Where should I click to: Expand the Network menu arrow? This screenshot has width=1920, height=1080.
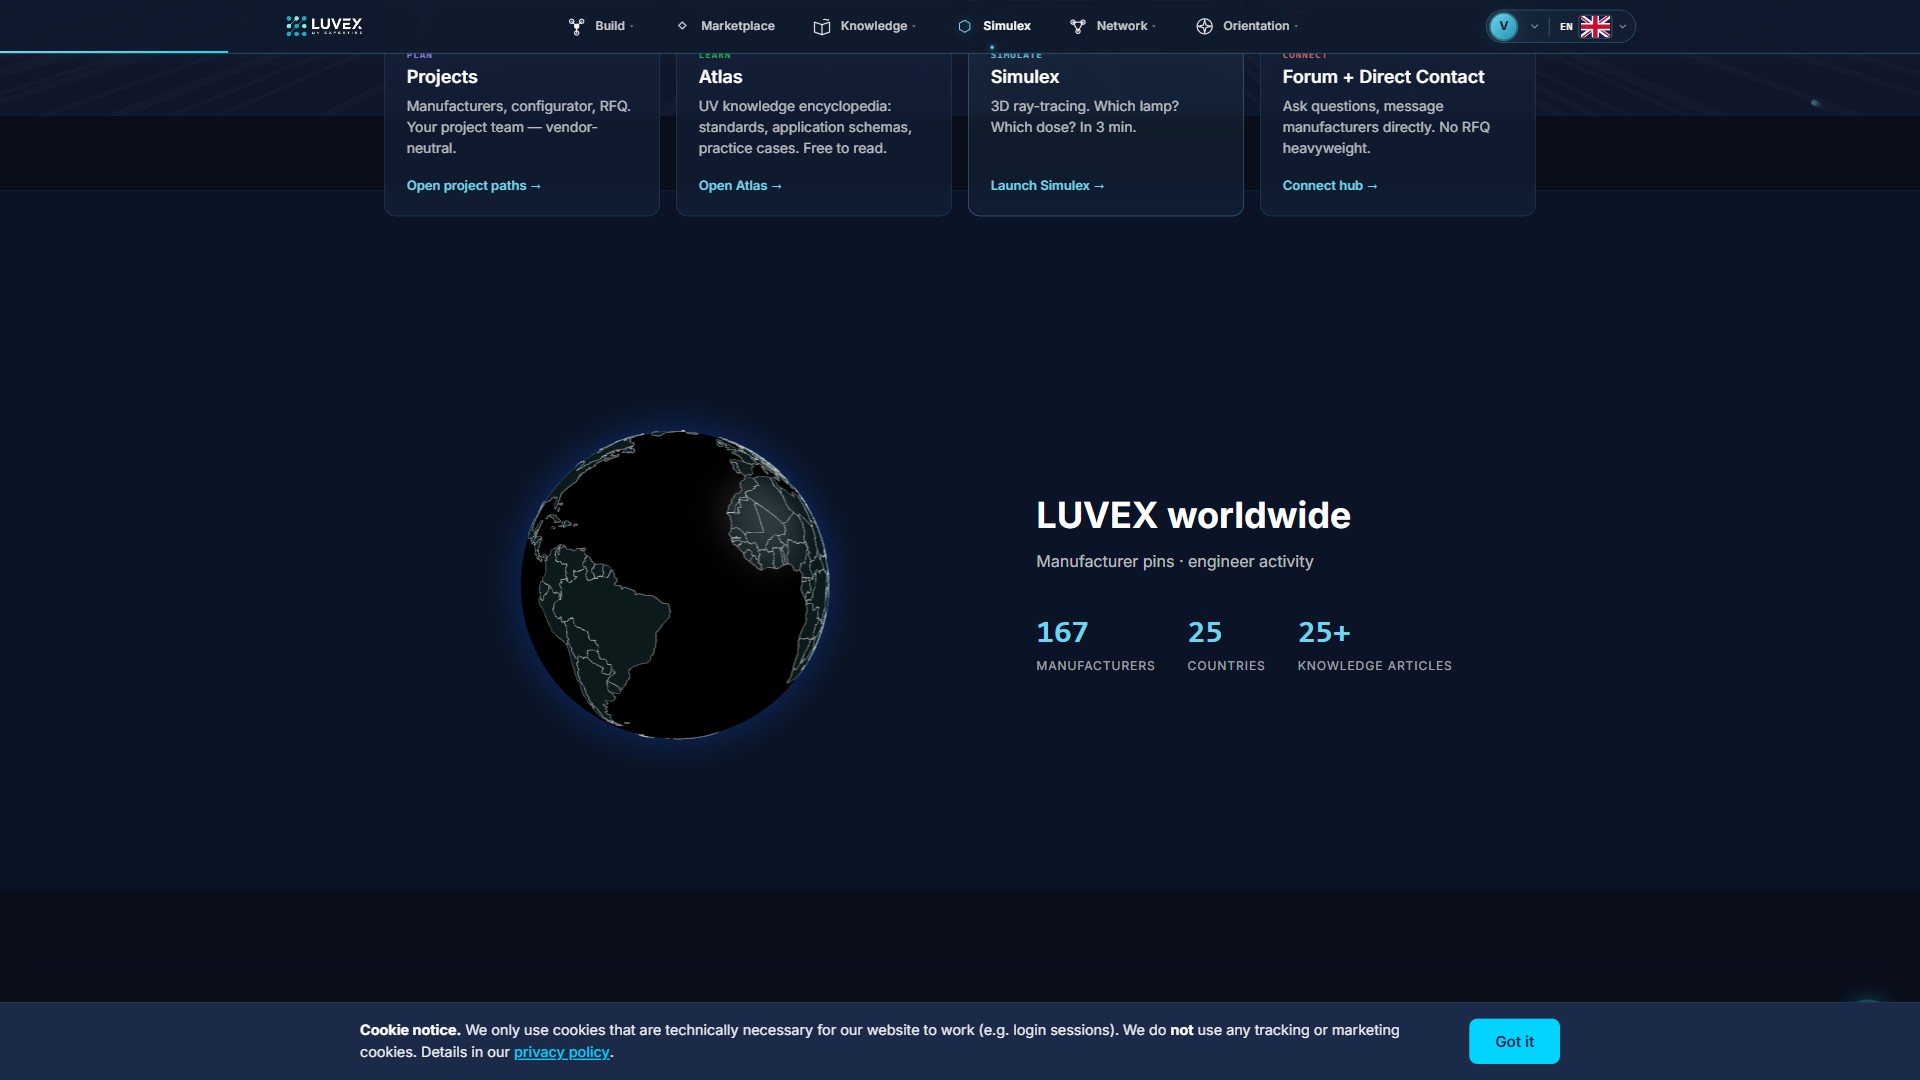point(1154,27)
